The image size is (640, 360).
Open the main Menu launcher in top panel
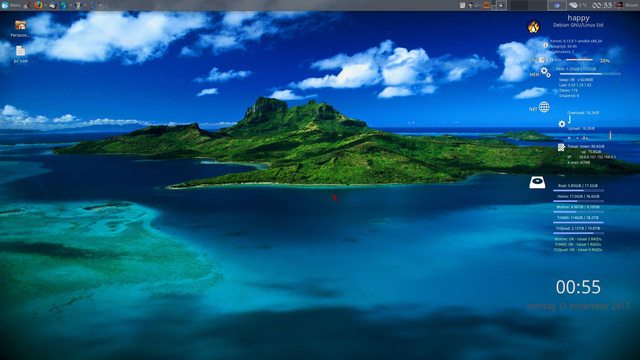(11, 5)
